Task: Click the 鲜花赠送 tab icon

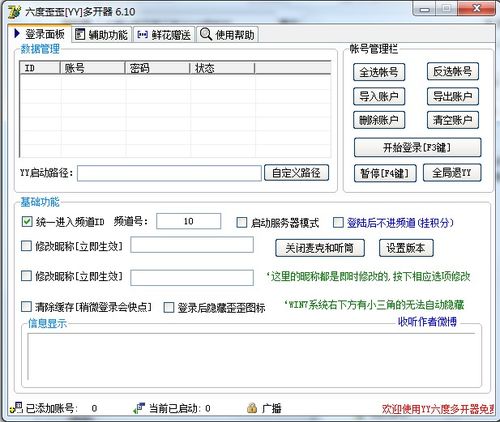Action: pos(142,34)
